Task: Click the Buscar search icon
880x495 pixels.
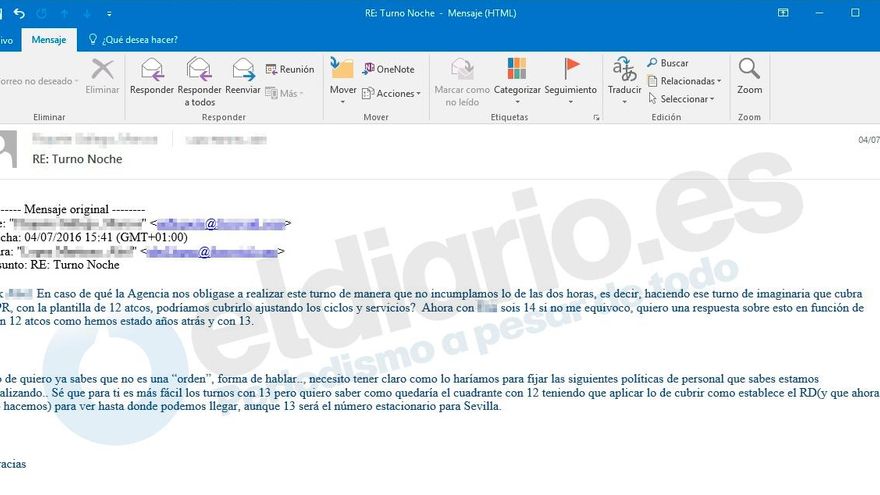Action: click(x=668, y=63)
